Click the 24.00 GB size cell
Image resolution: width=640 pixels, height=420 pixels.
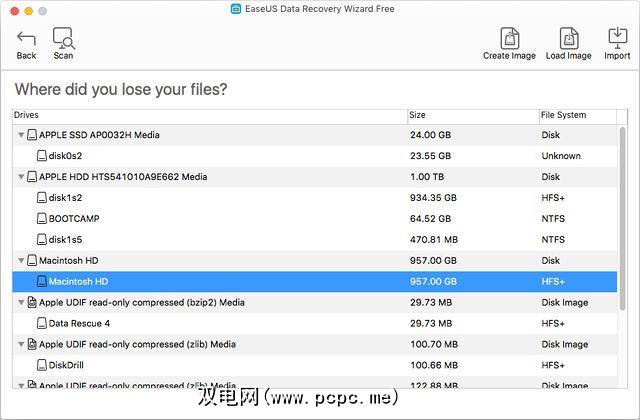(430, 135)
